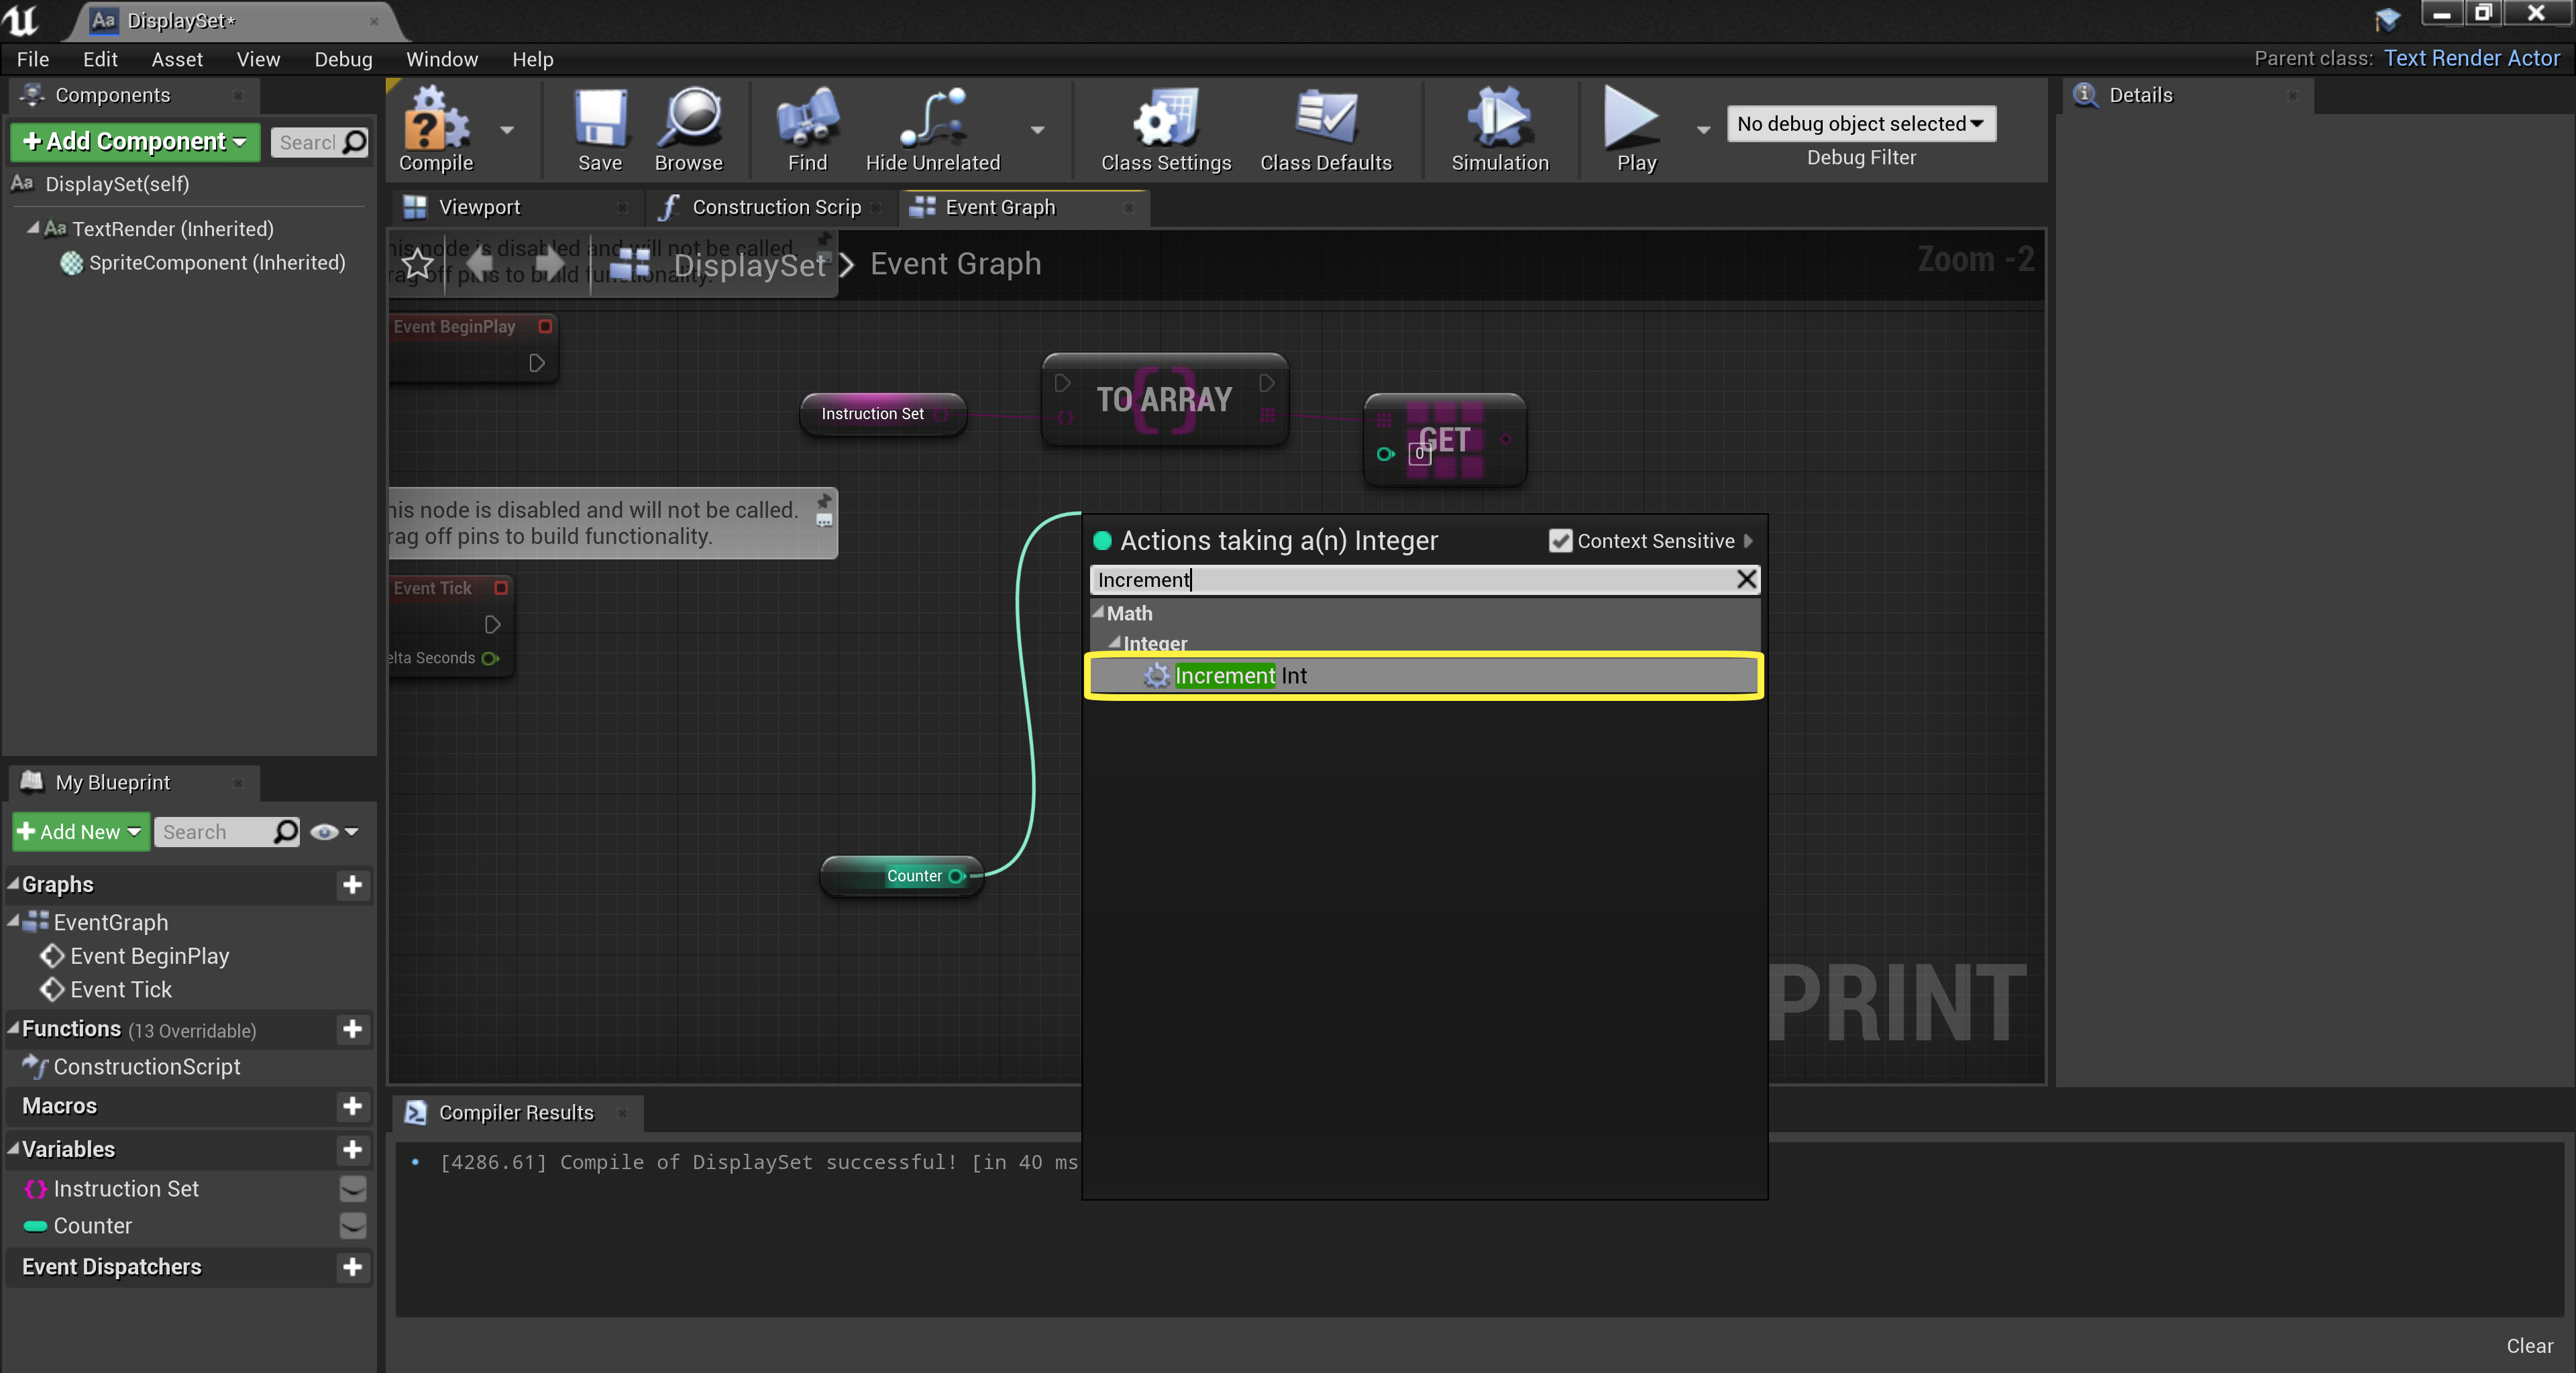Collapse the Variables section in My Blueprint
2576x1373 pixels.
pyautogui.click(x=14, y=1149)
